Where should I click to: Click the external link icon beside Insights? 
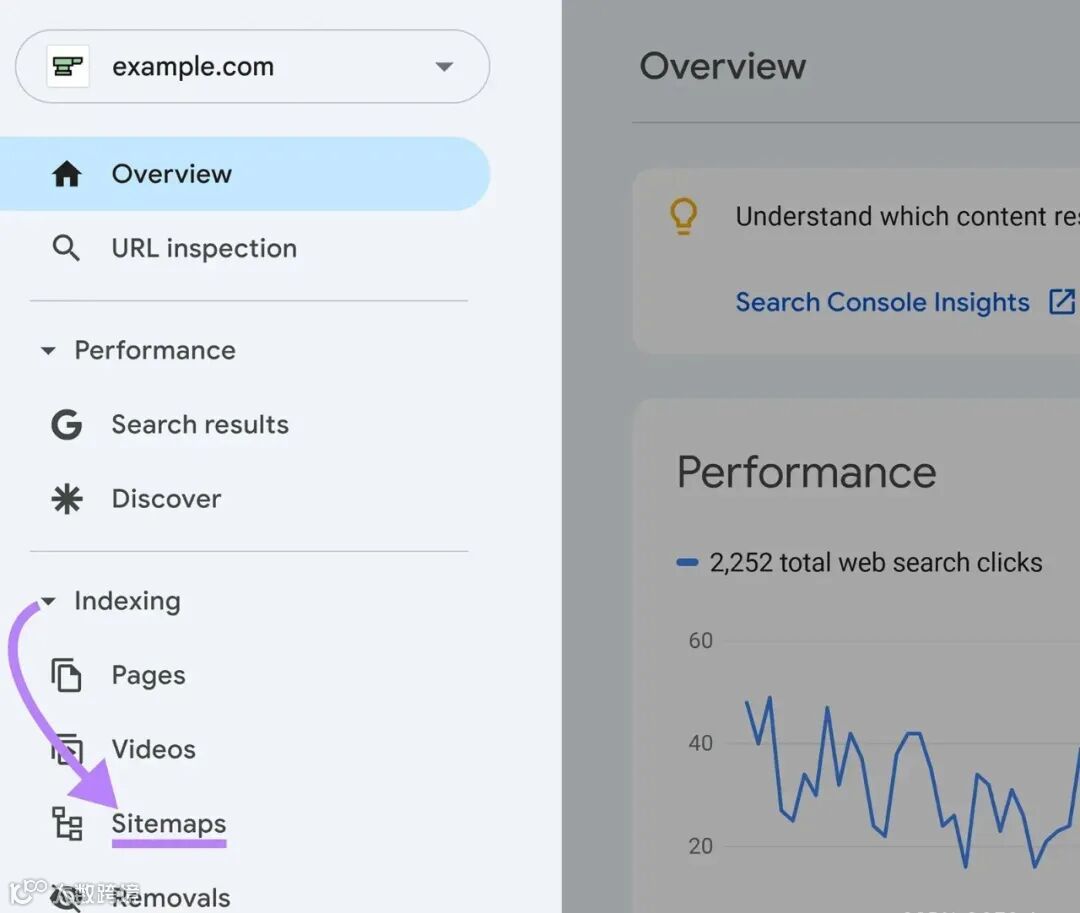1061,302
